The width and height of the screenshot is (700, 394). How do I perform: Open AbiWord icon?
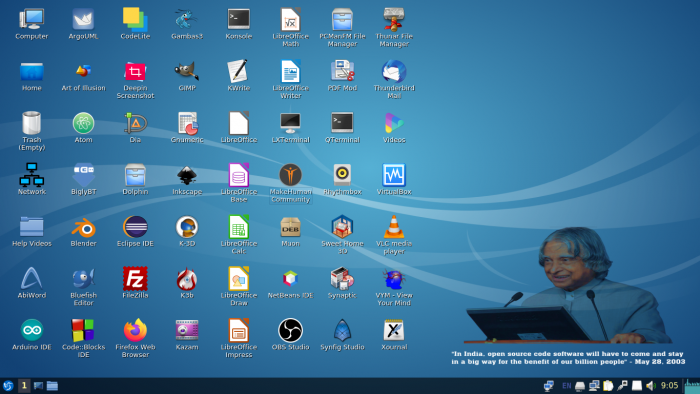coord(31,278)
